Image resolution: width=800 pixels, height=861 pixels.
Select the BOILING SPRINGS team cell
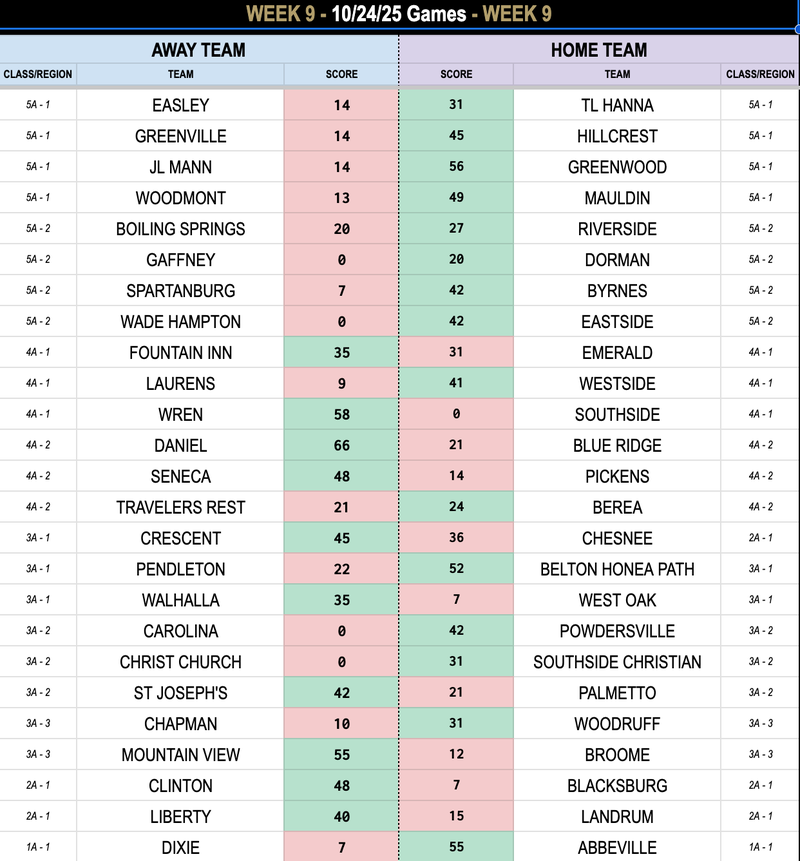point(180,229)
